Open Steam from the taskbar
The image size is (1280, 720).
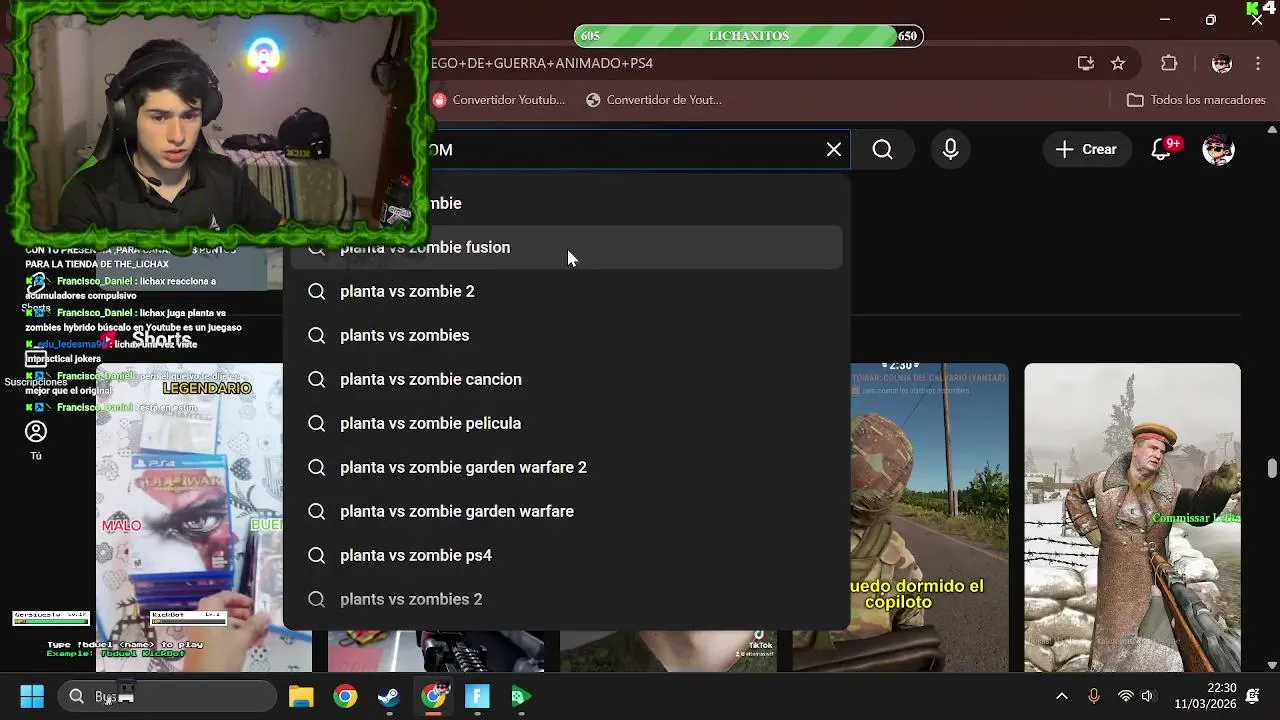coord(389,696)
